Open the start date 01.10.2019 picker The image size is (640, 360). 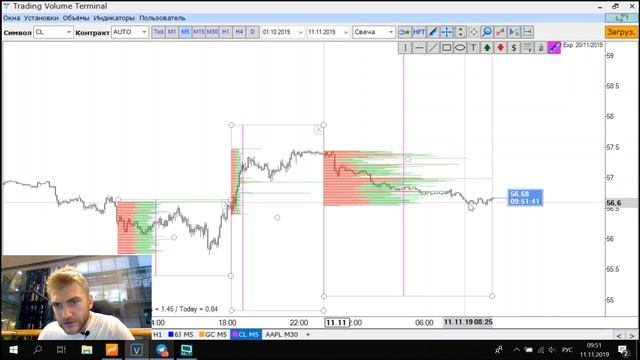pyautogui.click(x=283, y=32)
